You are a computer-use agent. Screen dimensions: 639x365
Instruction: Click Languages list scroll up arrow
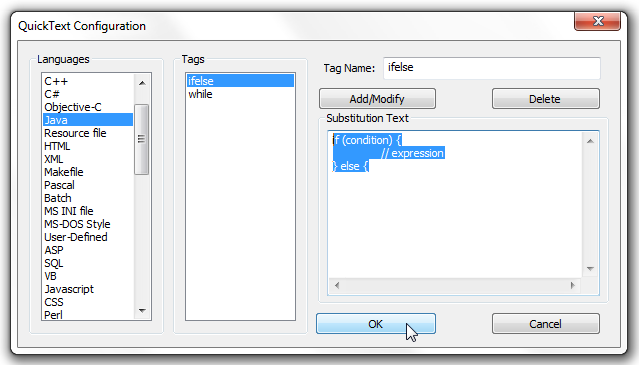[x=142, y=83]
